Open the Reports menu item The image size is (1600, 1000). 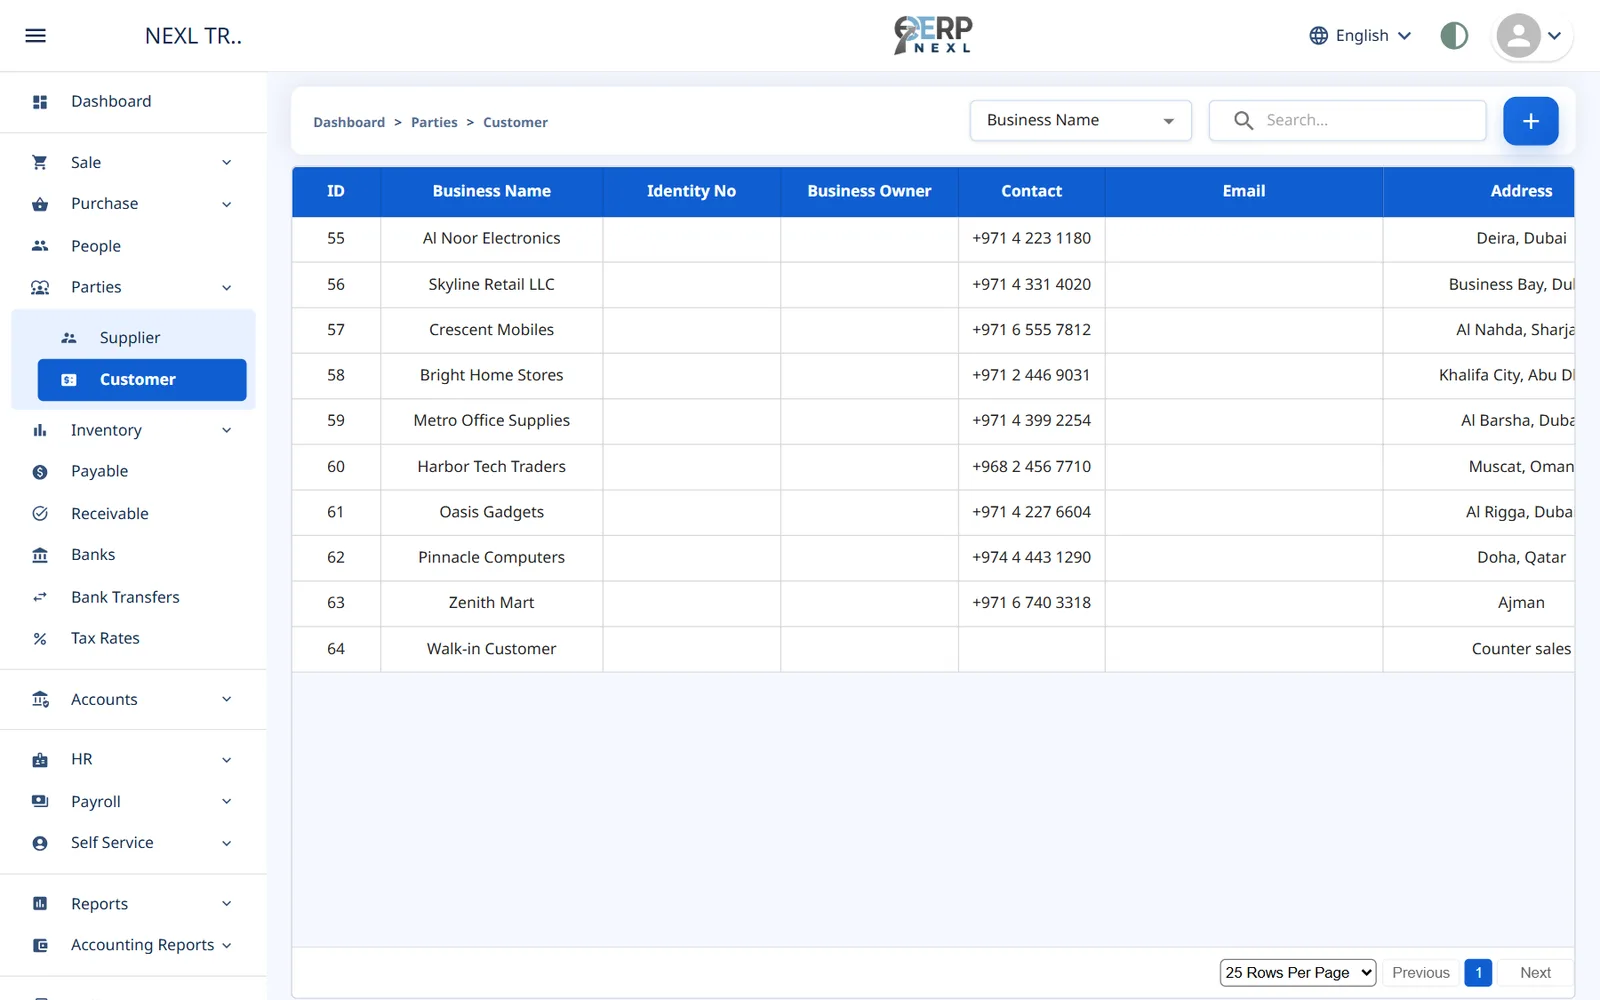[133, 904]
